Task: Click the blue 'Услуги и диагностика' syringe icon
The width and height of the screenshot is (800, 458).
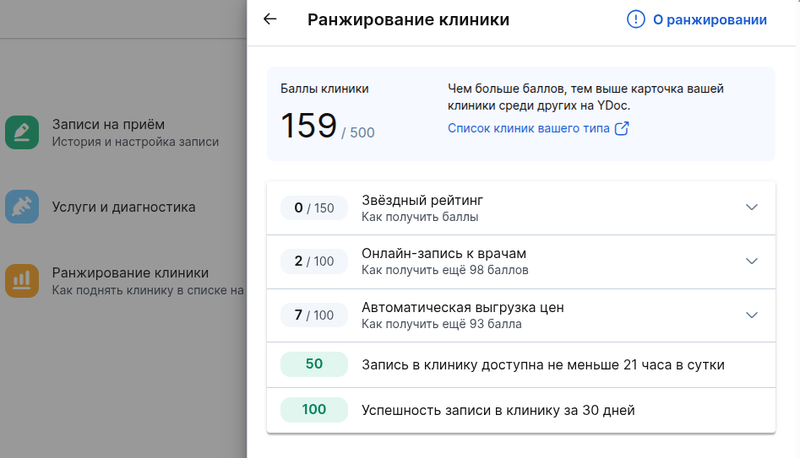Action: click(x=22, y=207)
